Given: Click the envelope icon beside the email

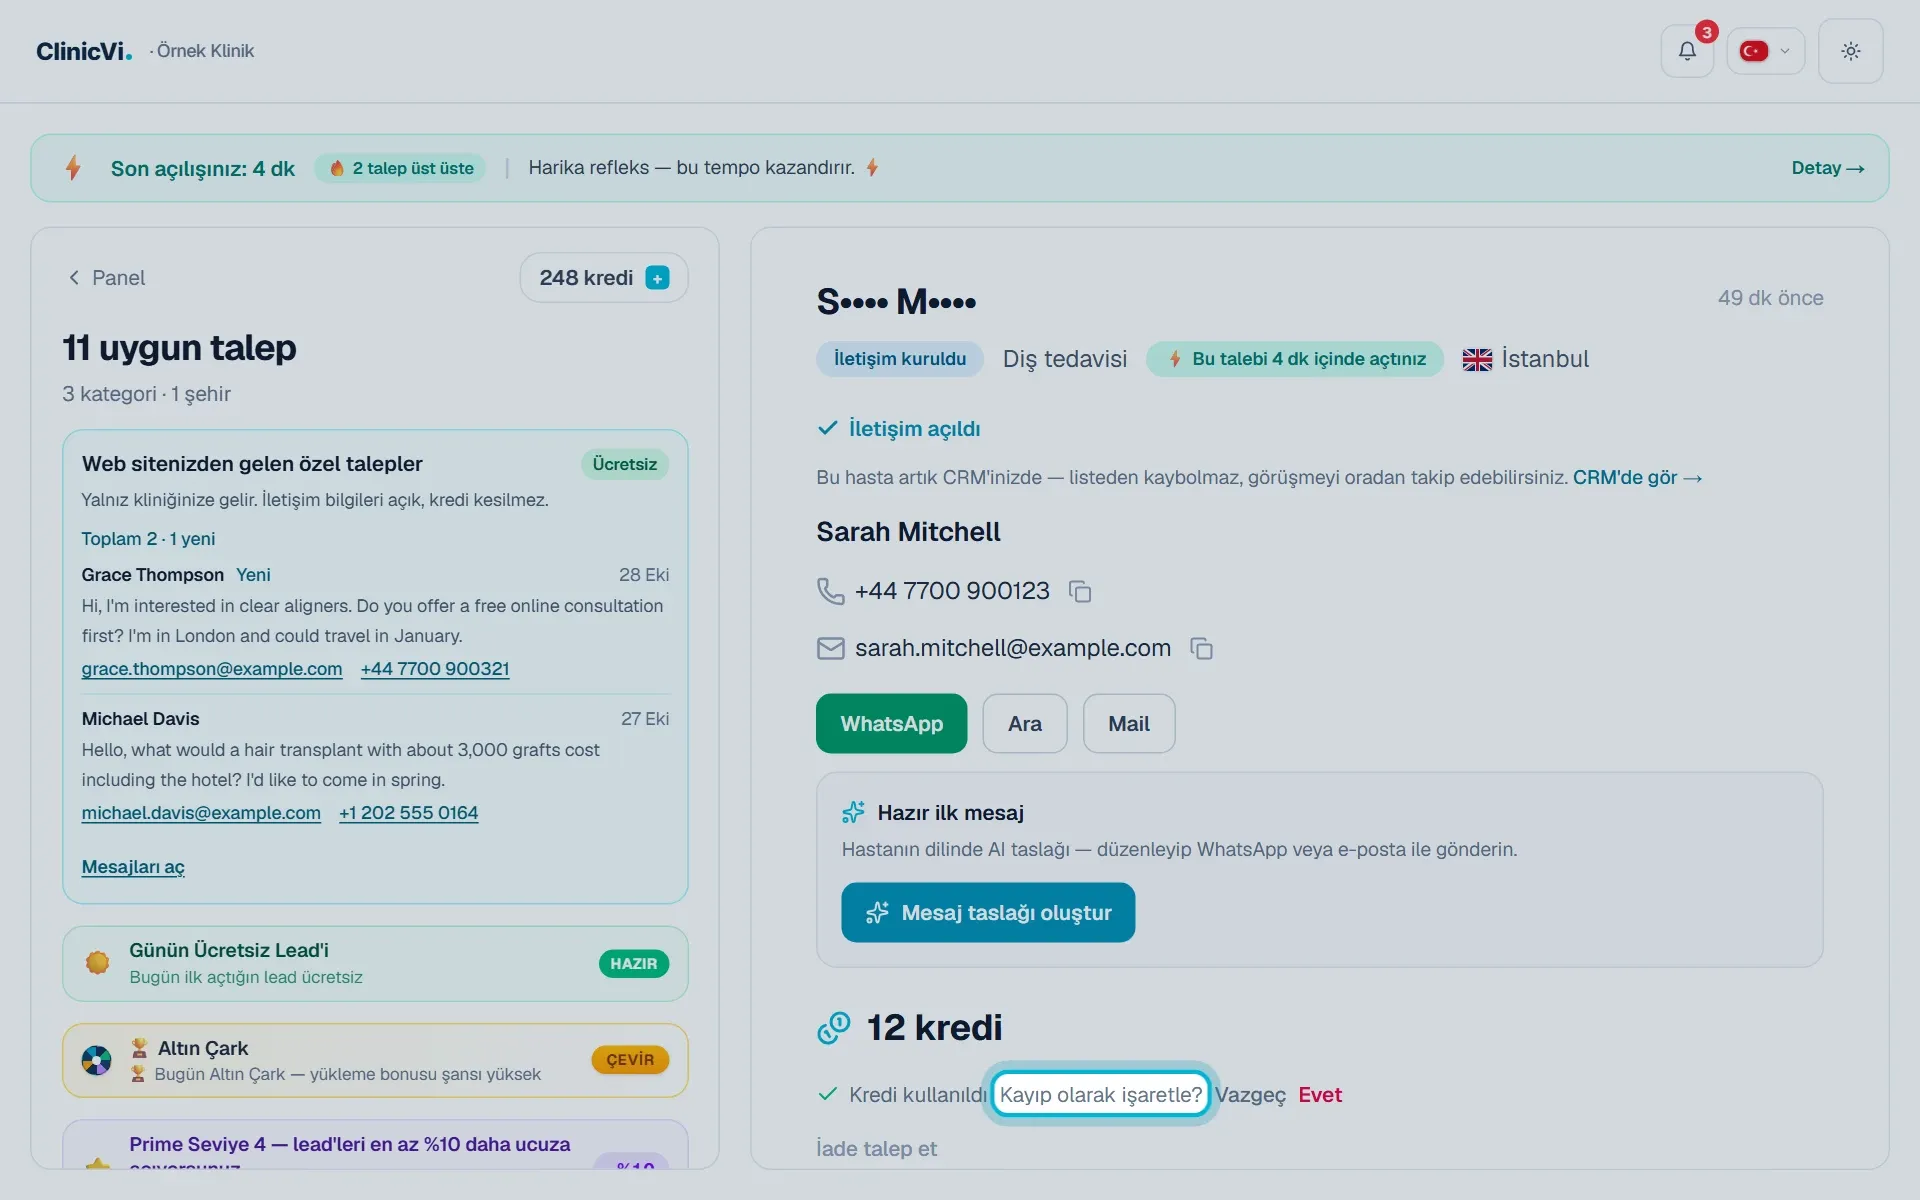Looking at the screenshot, I should [830, 649].
